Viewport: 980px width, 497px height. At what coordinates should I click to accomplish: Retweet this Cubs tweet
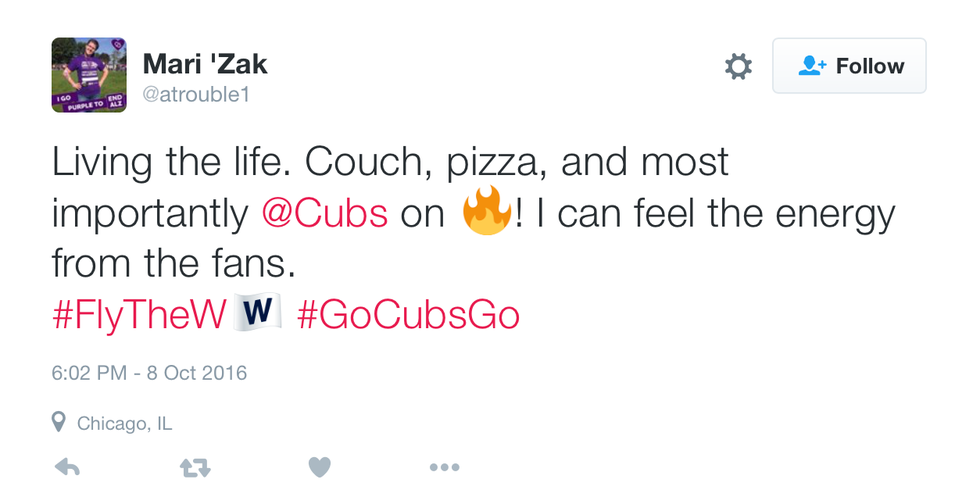193,467
